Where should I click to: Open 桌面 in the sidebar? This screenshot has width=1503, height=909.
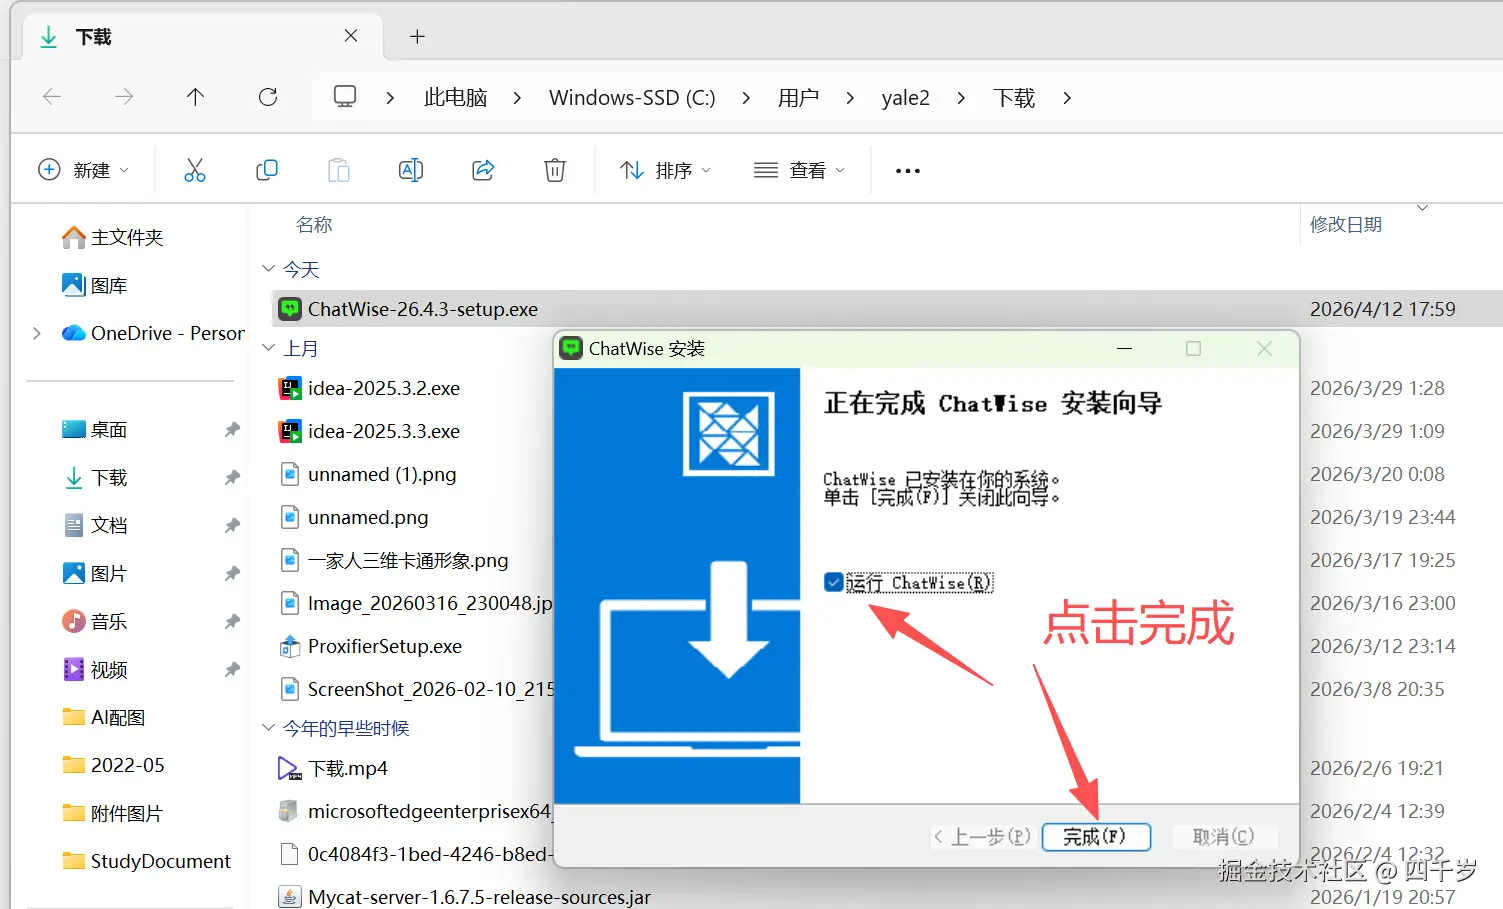pos(95,429)
